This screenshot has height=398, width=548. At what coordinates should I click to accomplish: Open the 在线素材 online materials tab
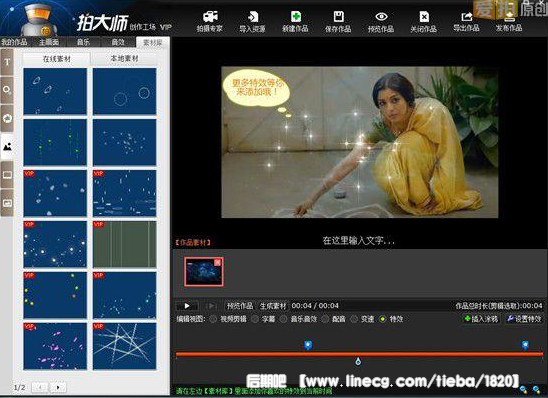point(57,59)
